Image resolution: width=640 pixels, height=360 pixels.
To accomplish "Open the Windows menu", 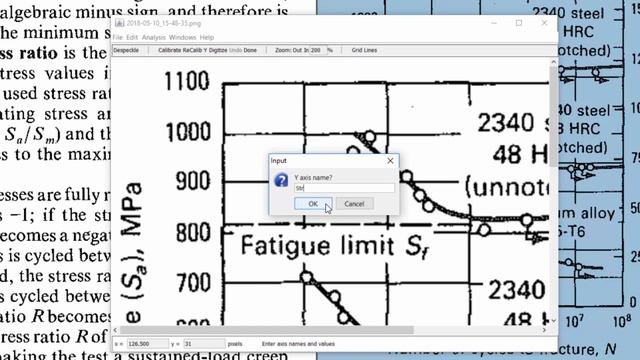I will (182, 37).
